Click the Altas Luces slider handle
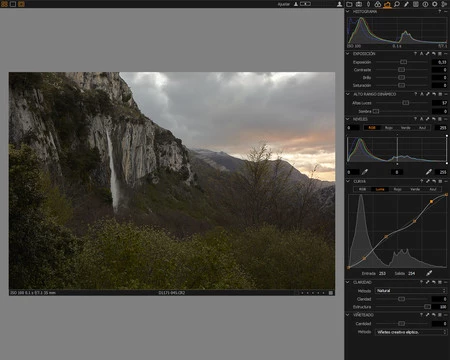The width and height of the screenshot is (450, 360). (406, 103)
